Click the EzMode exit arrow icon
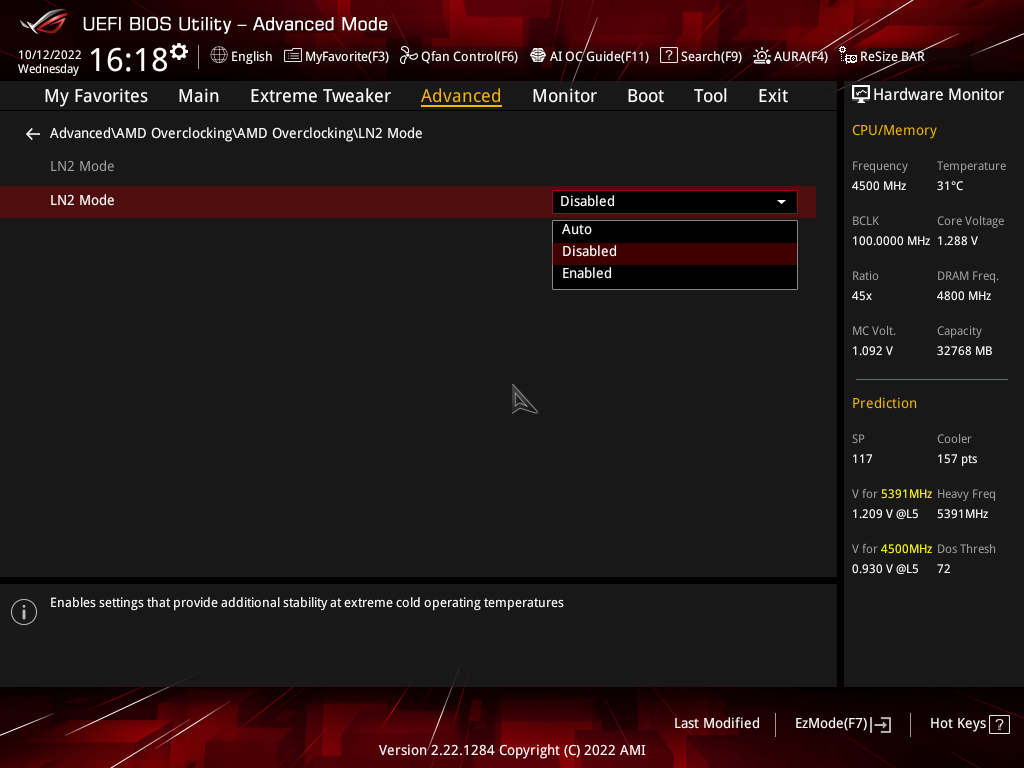This screenshot has width=1024, height=768. 881,724
